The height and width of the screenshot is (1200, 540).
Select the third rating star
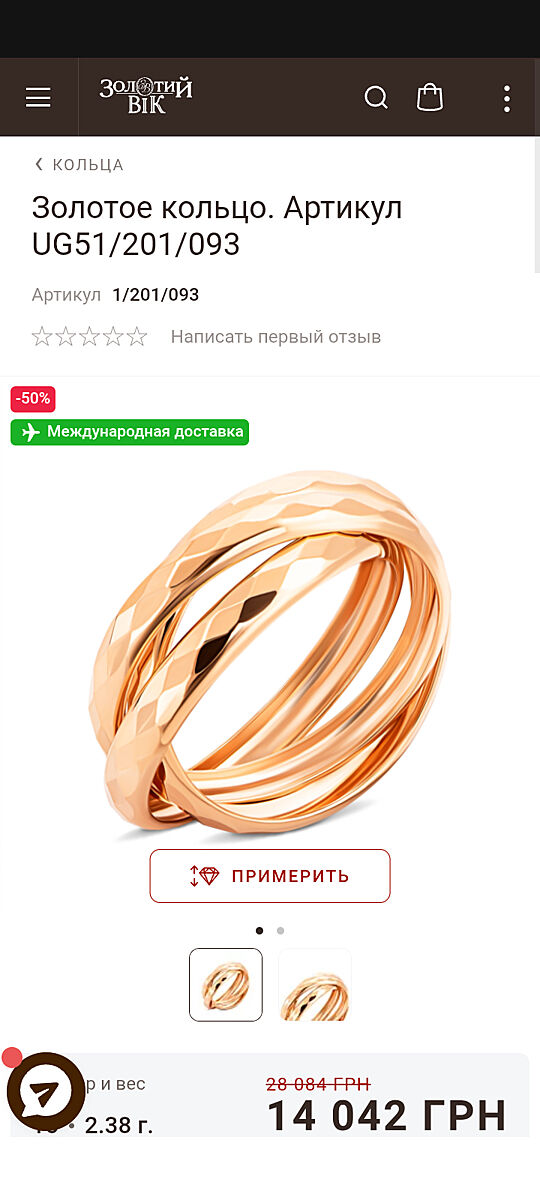coord(90,337)
